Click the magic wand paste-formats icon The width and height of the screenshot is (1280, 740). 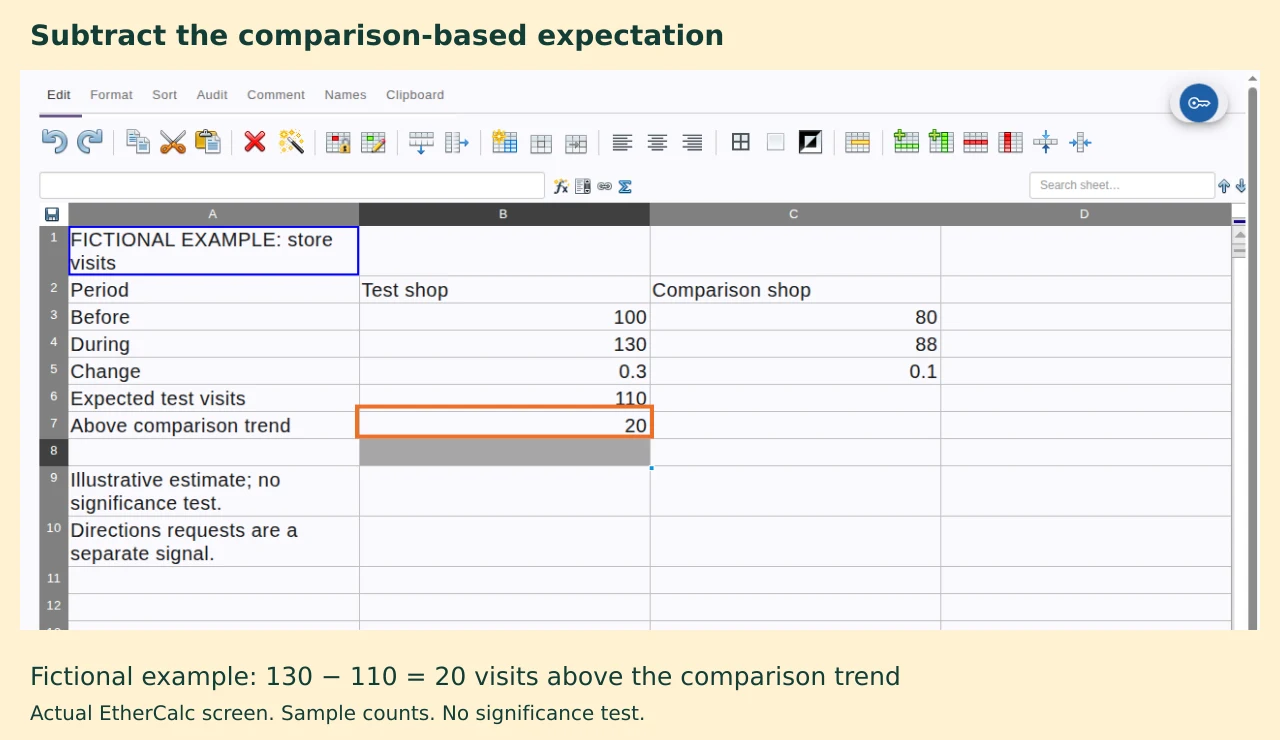point(291,142)
